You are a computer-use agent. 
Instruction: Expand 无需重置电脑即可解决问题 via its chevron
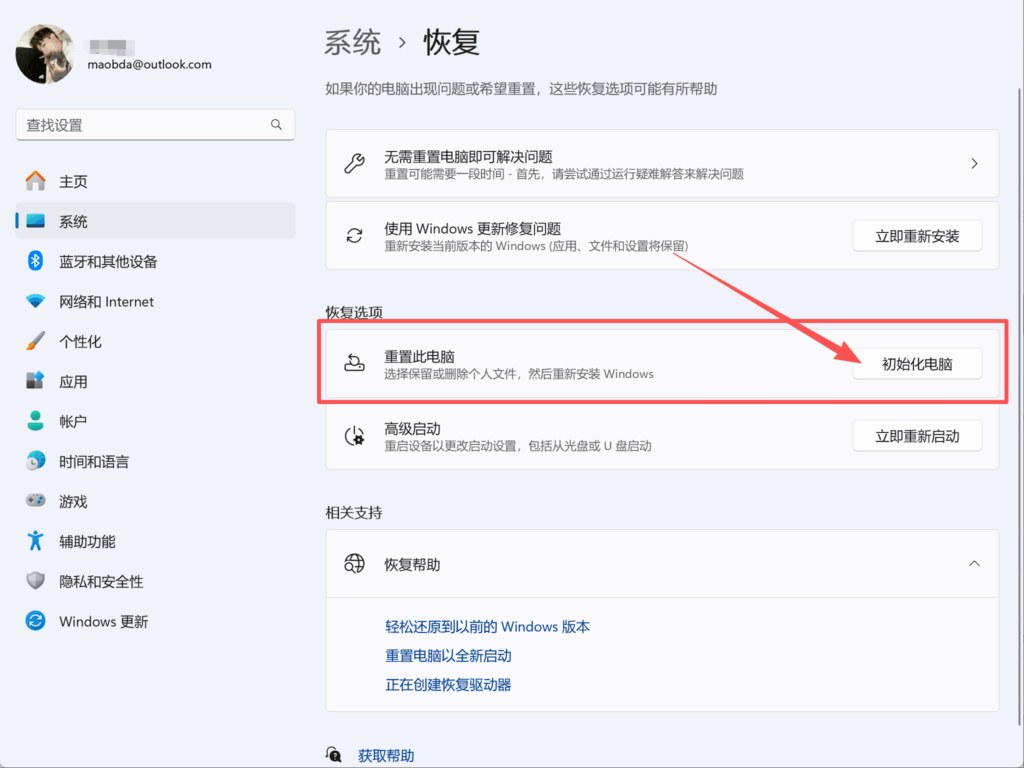(x=974, y=163)
